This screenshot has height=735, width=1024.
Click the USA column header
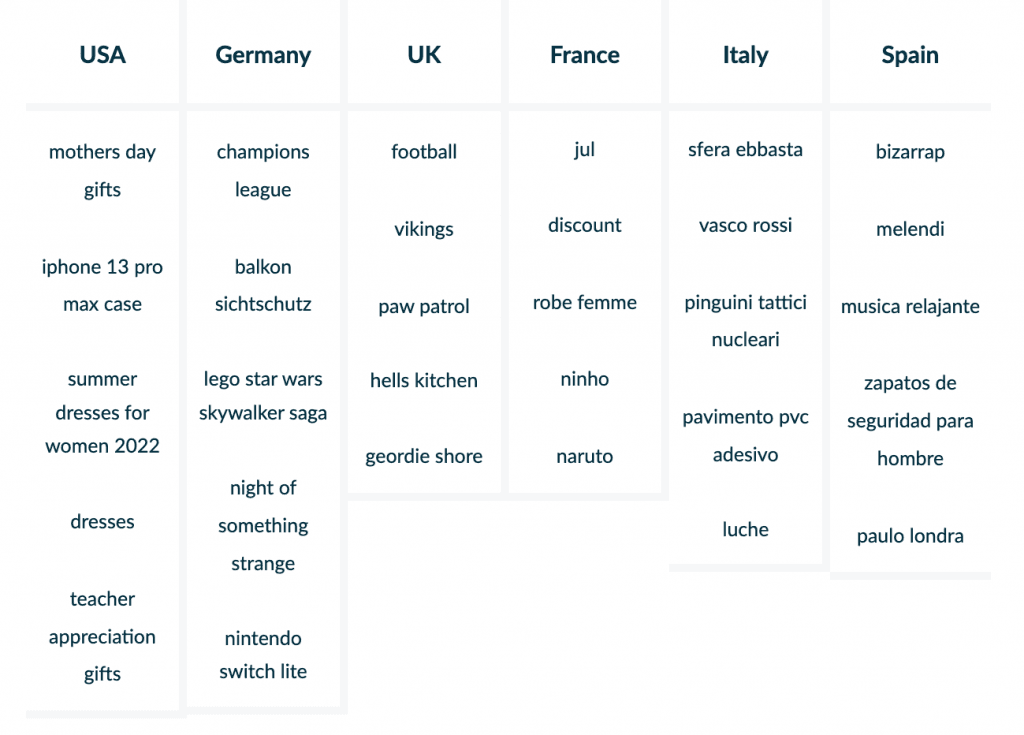point(102,55)
